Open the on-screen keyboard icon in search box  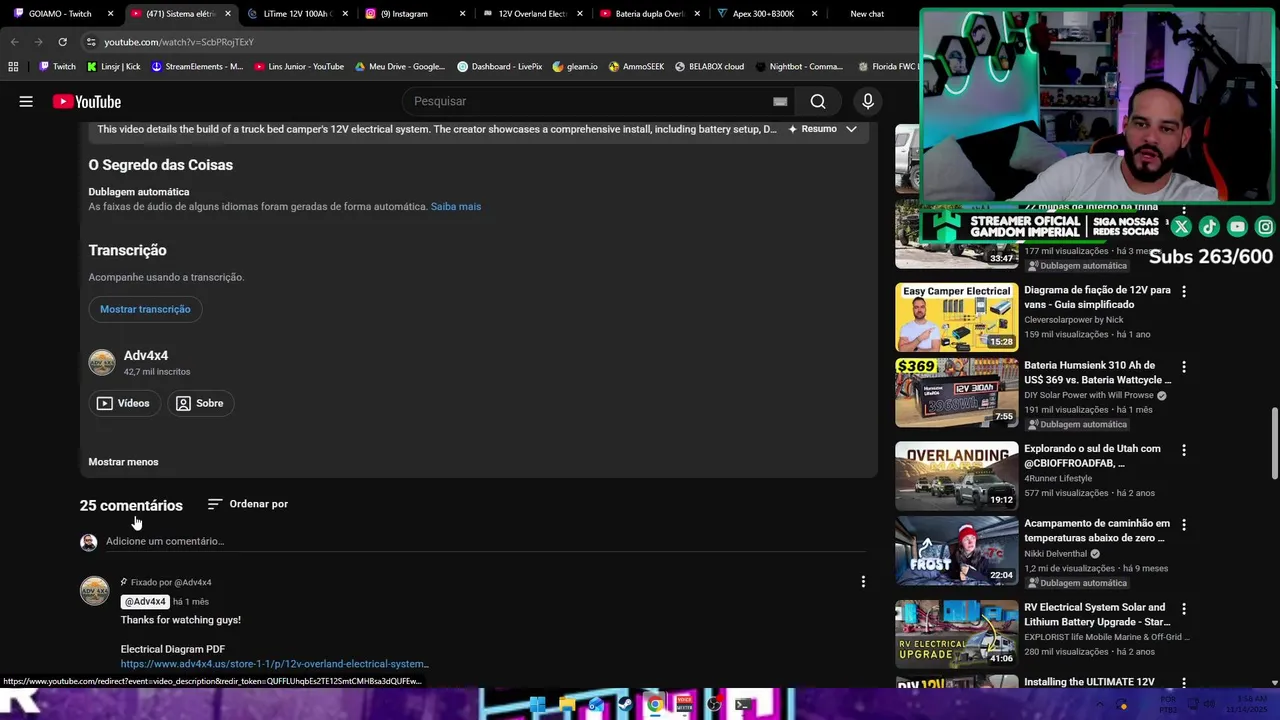coord(780,101)
